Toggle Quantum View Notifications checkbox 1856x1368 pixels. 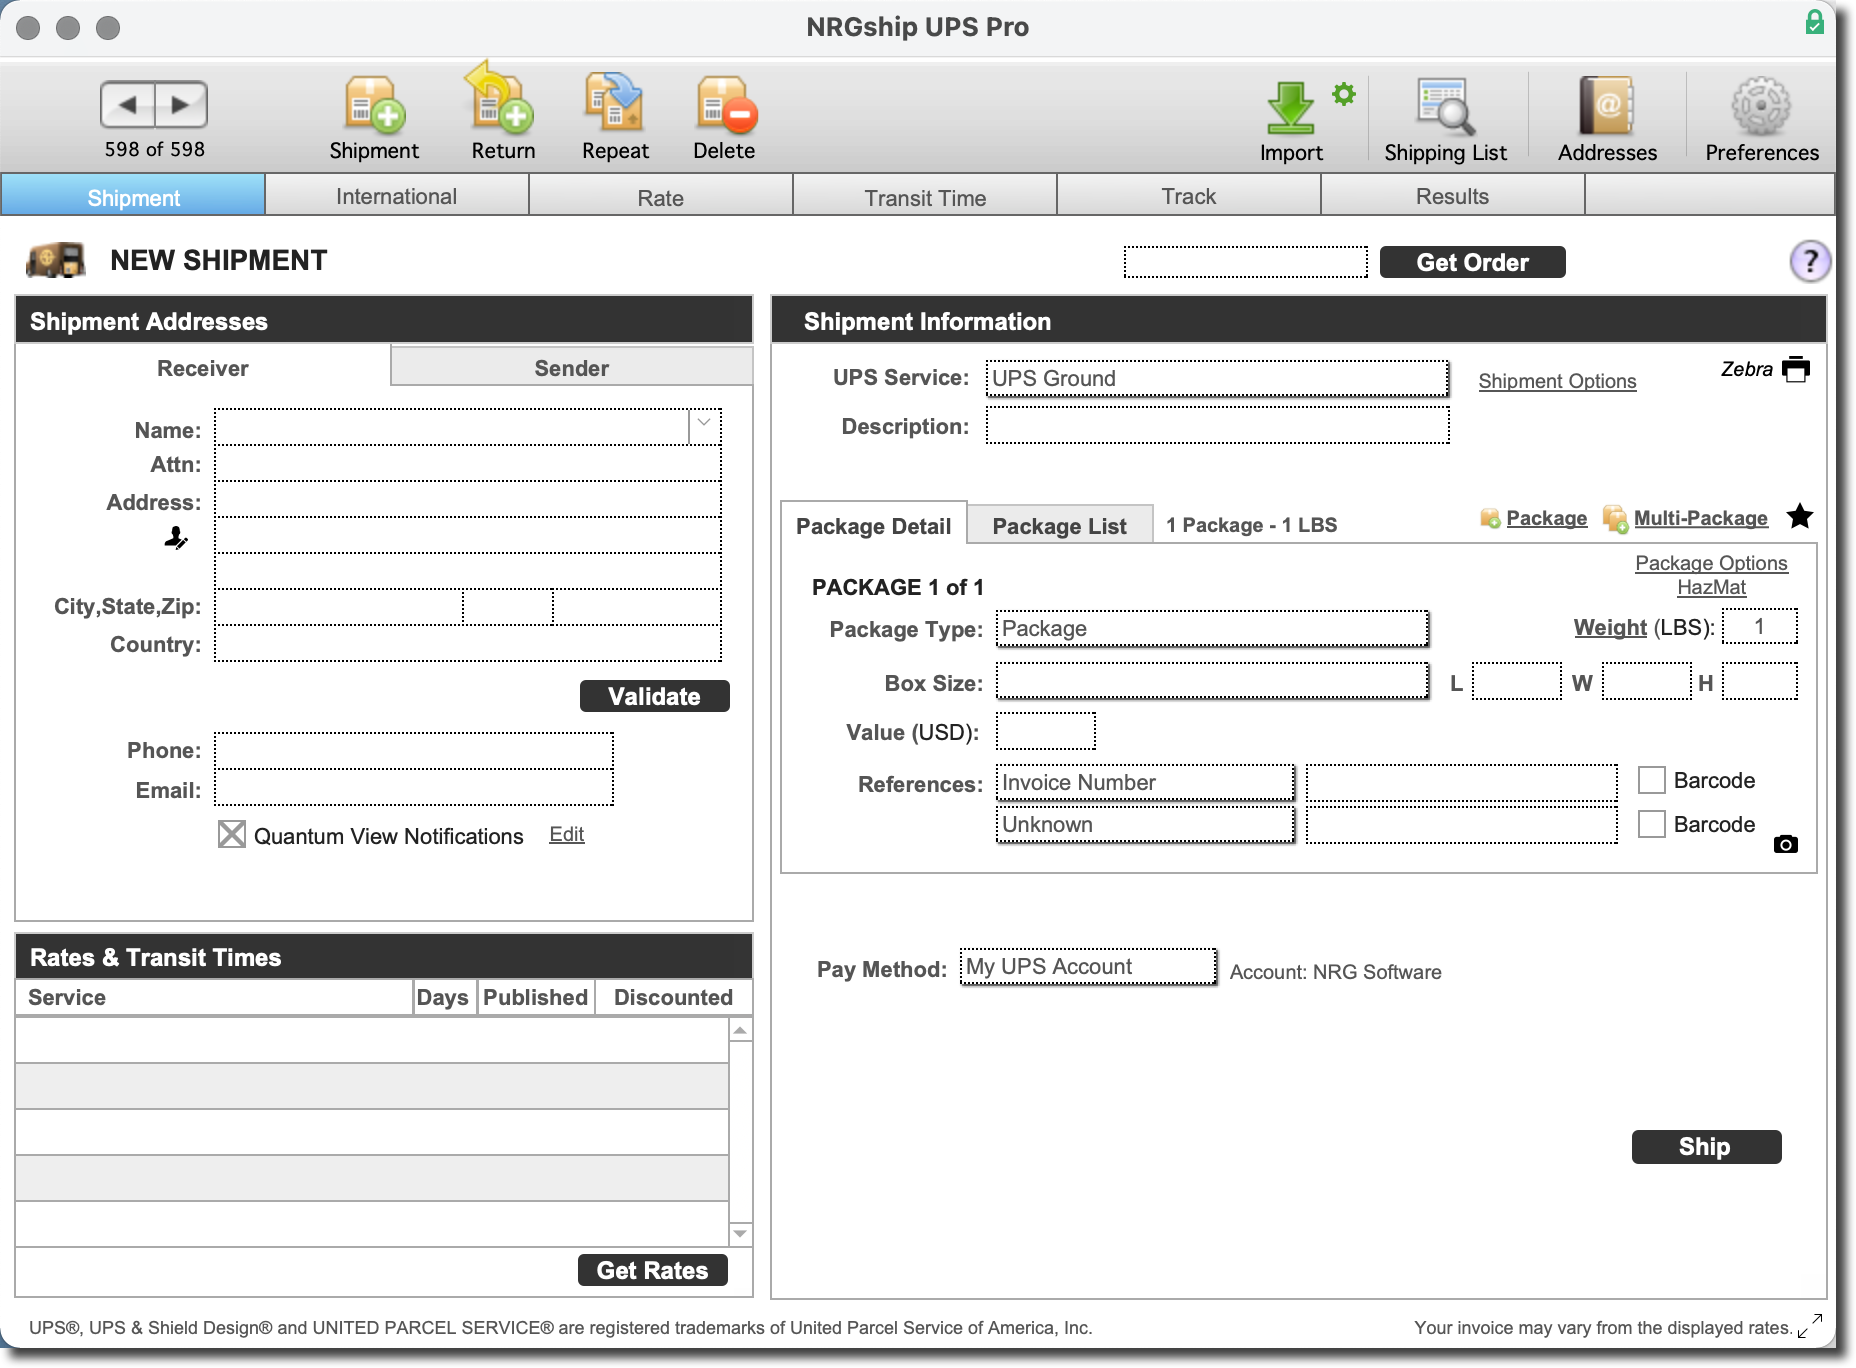231,834
